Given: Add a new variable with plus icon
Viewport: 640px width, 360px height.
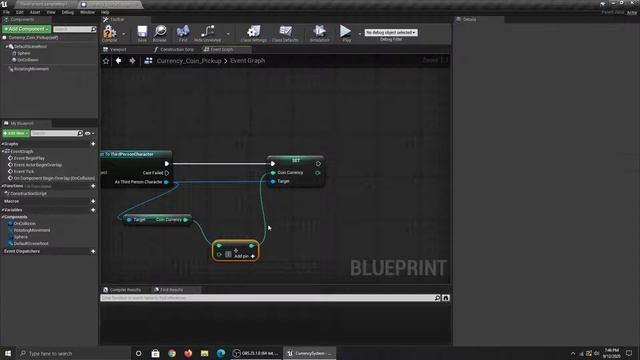Looking at the screenshot, I should 93,210.
